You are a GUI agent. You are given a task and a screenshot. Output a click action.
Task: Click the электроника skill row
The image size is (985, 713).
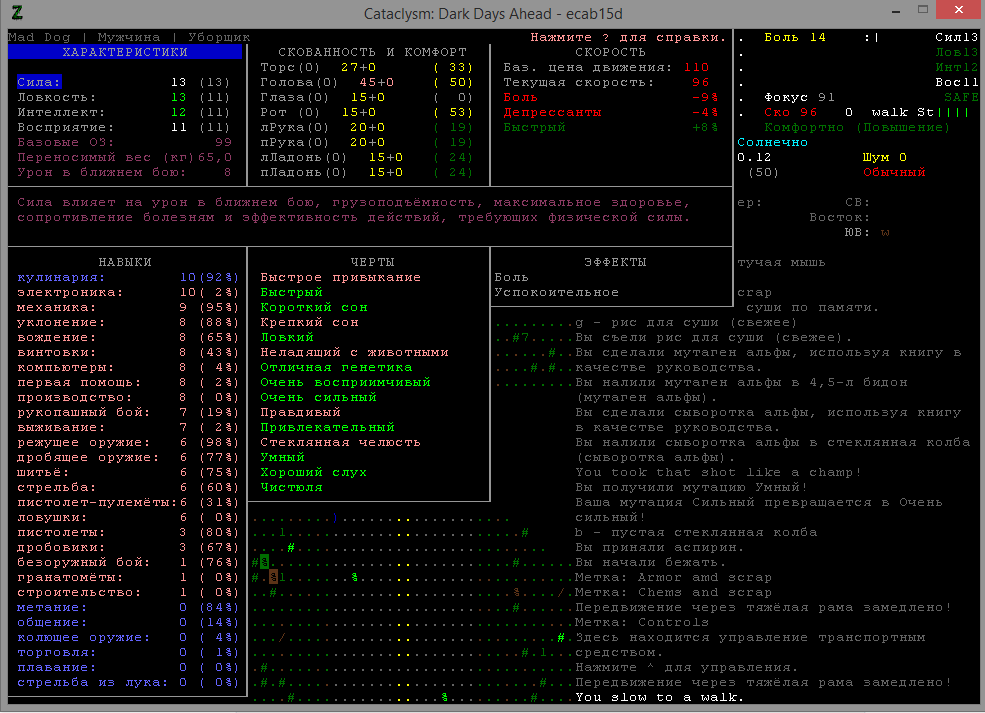tap(128, 292)
